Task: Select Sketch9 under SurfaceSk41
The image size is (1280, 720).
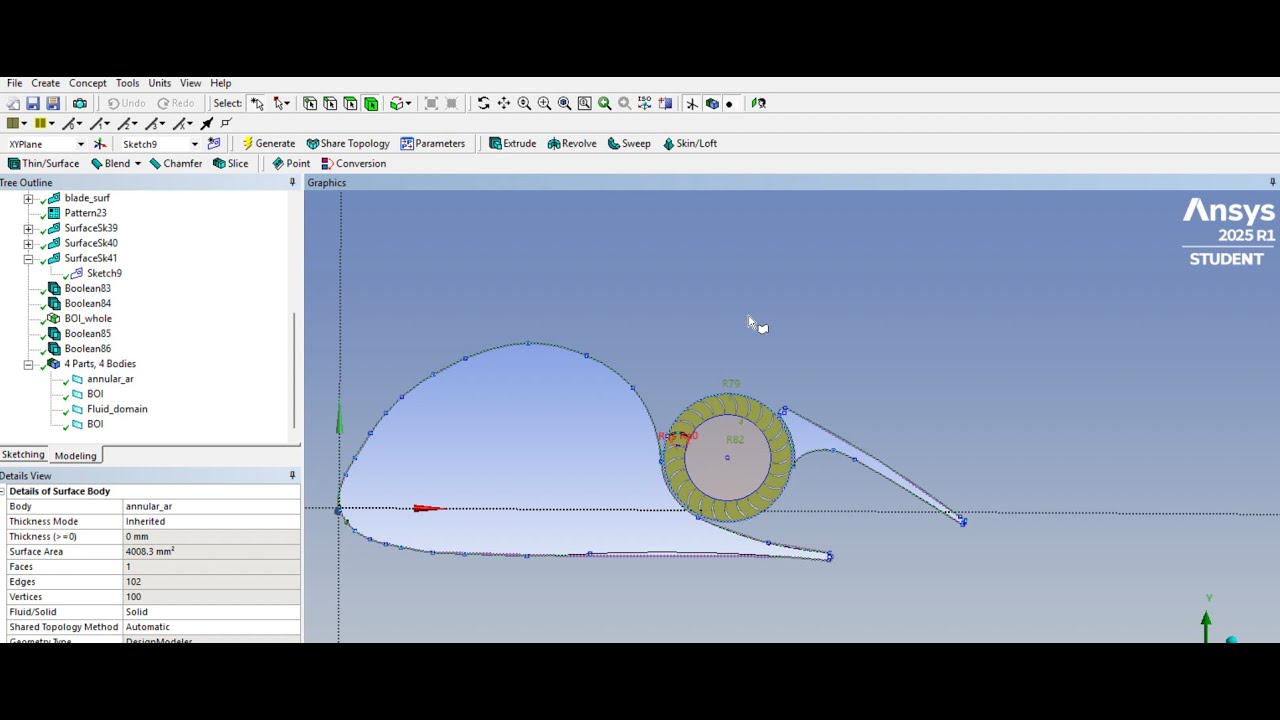Action: tap(104, 273)
